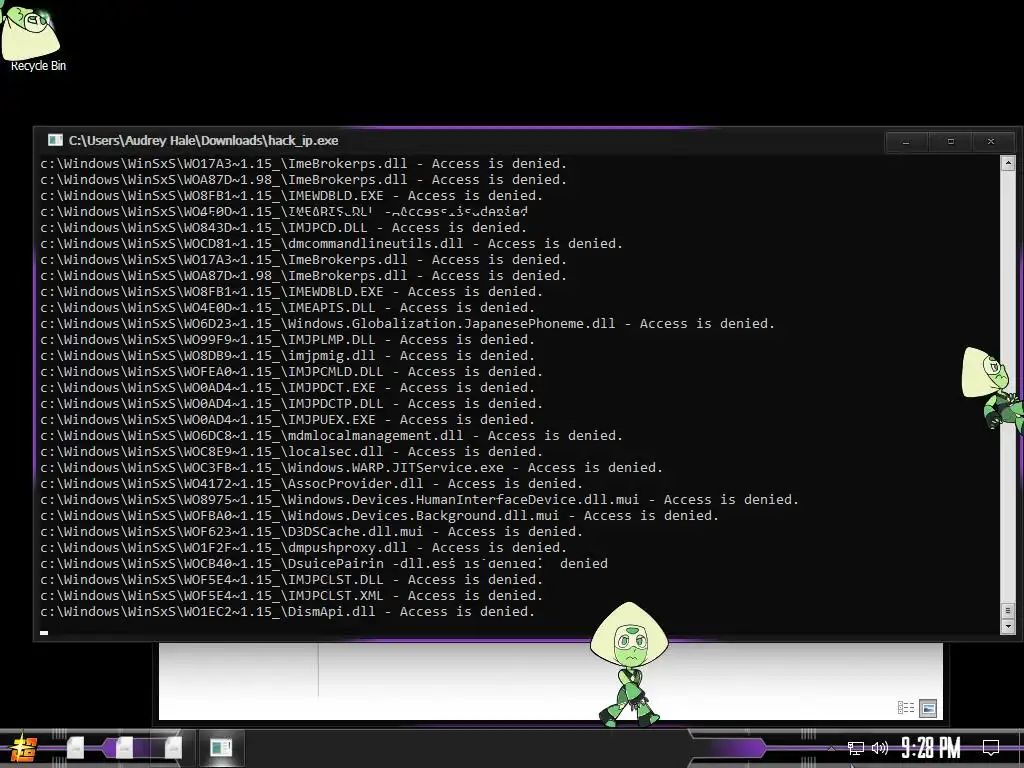Open the Start menu on the taskbar
1024x768 pixels.
[x=23, y=748]
